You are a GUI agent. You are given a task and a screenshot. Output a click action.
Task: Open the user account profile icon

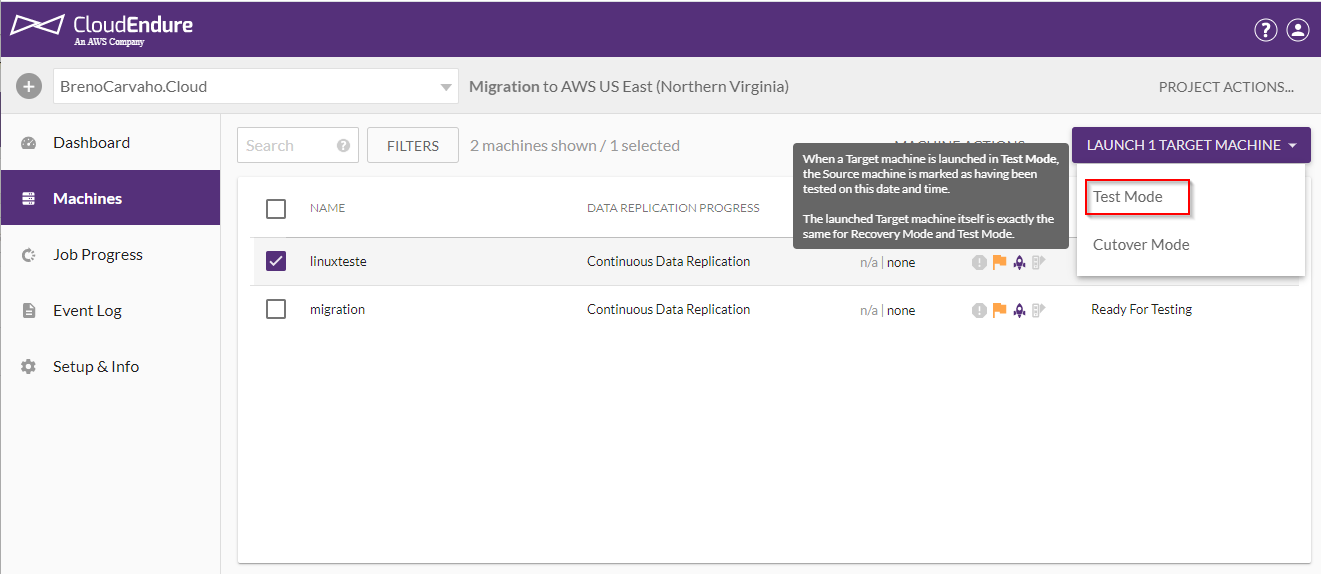click(1297, 30)
